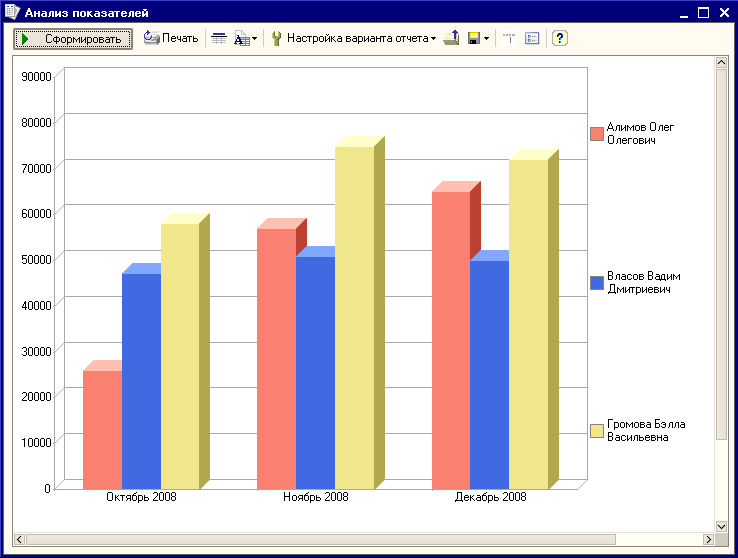This screenshot has height=558, width=738.
Task: Click the wrench icon for report settings
Action: click(x=277, y=38)
